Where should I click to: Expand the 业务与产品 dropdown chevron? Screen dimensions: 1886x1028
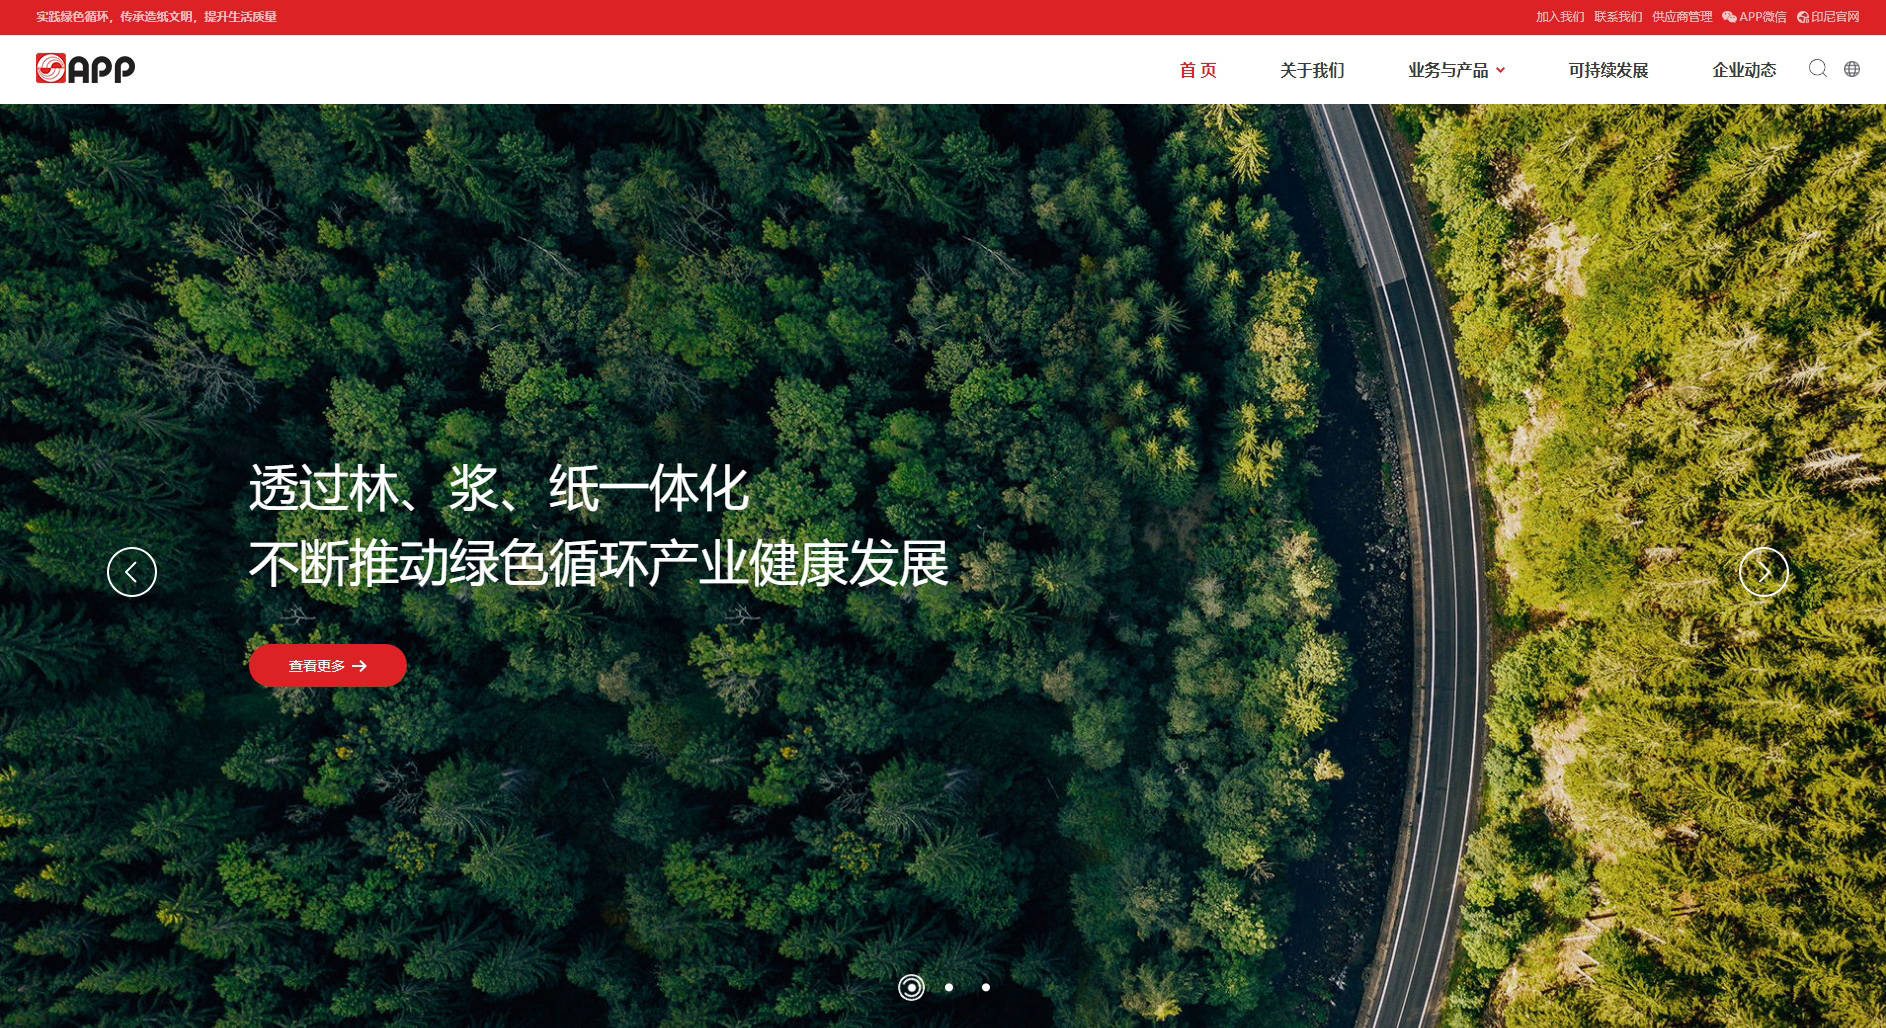[1500, 70]
